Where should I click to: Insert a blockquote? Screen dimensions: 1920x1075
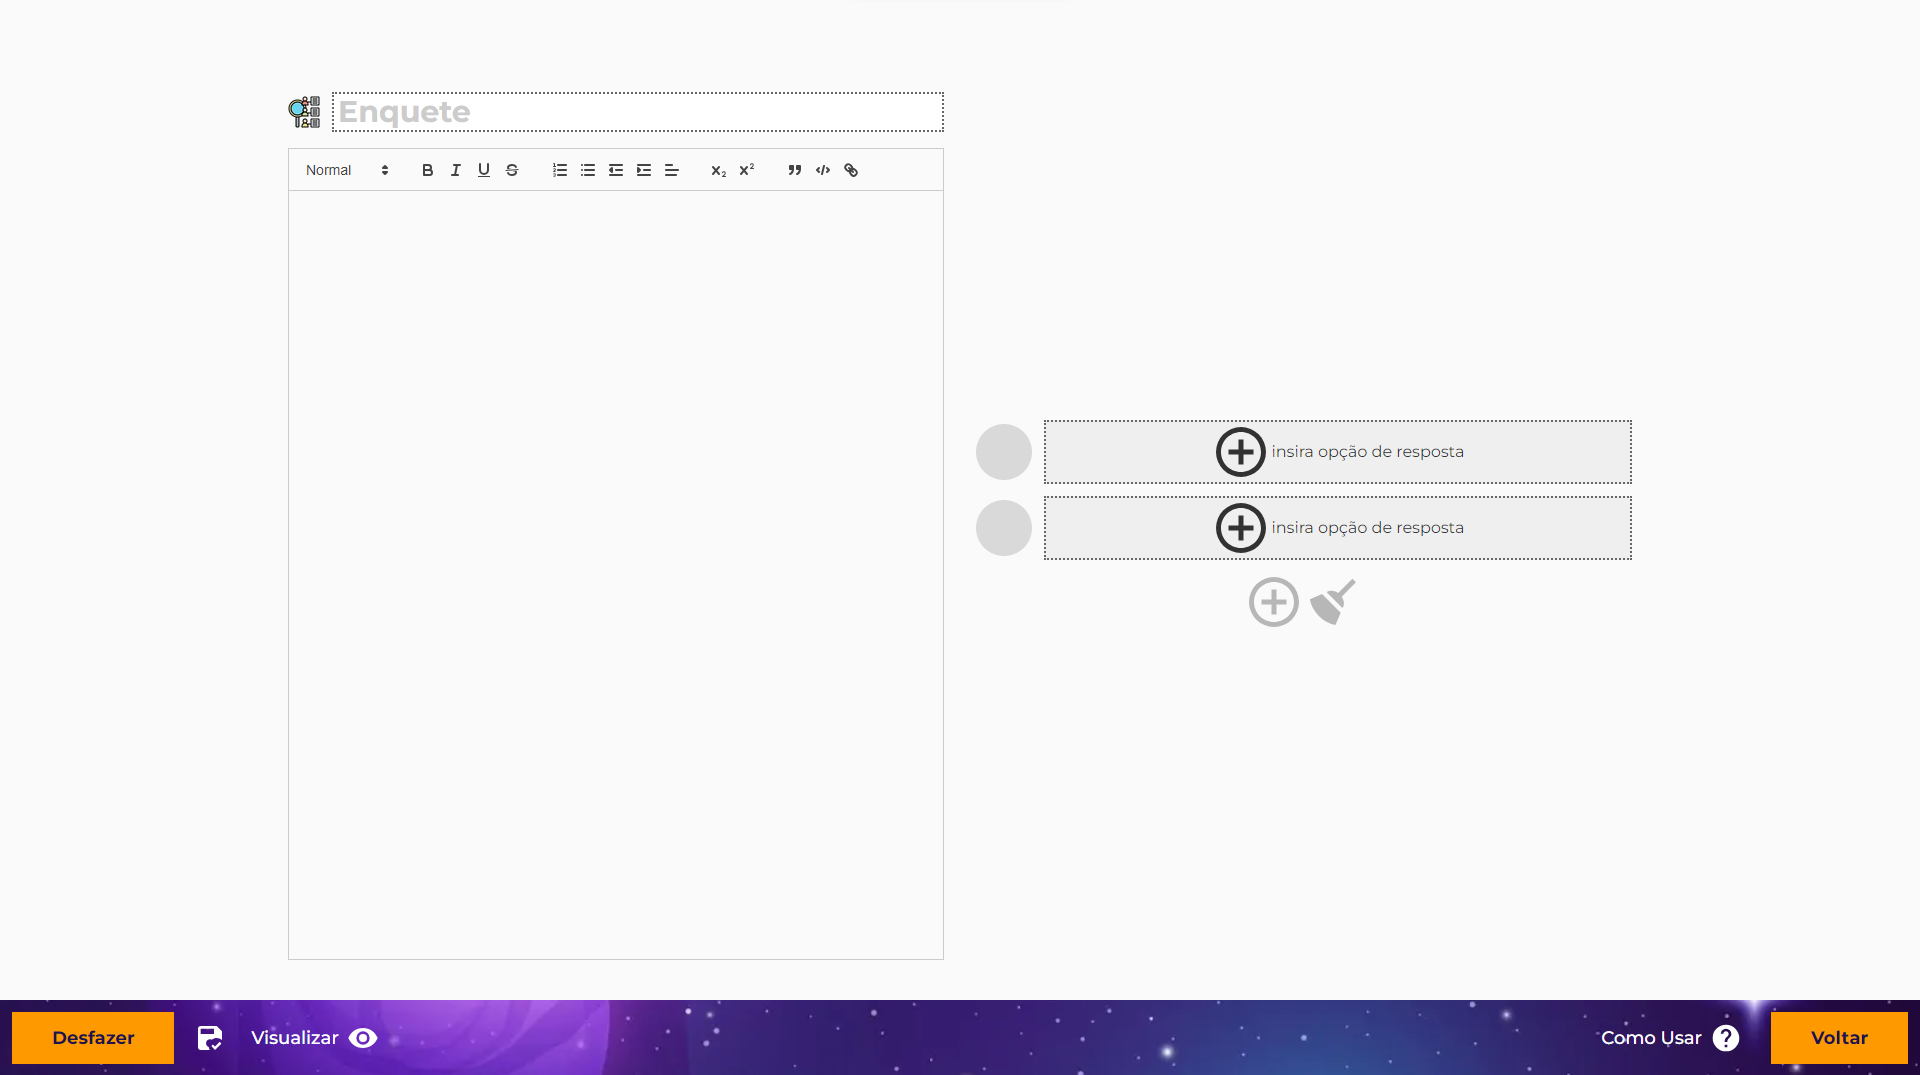tap(794, 170)
